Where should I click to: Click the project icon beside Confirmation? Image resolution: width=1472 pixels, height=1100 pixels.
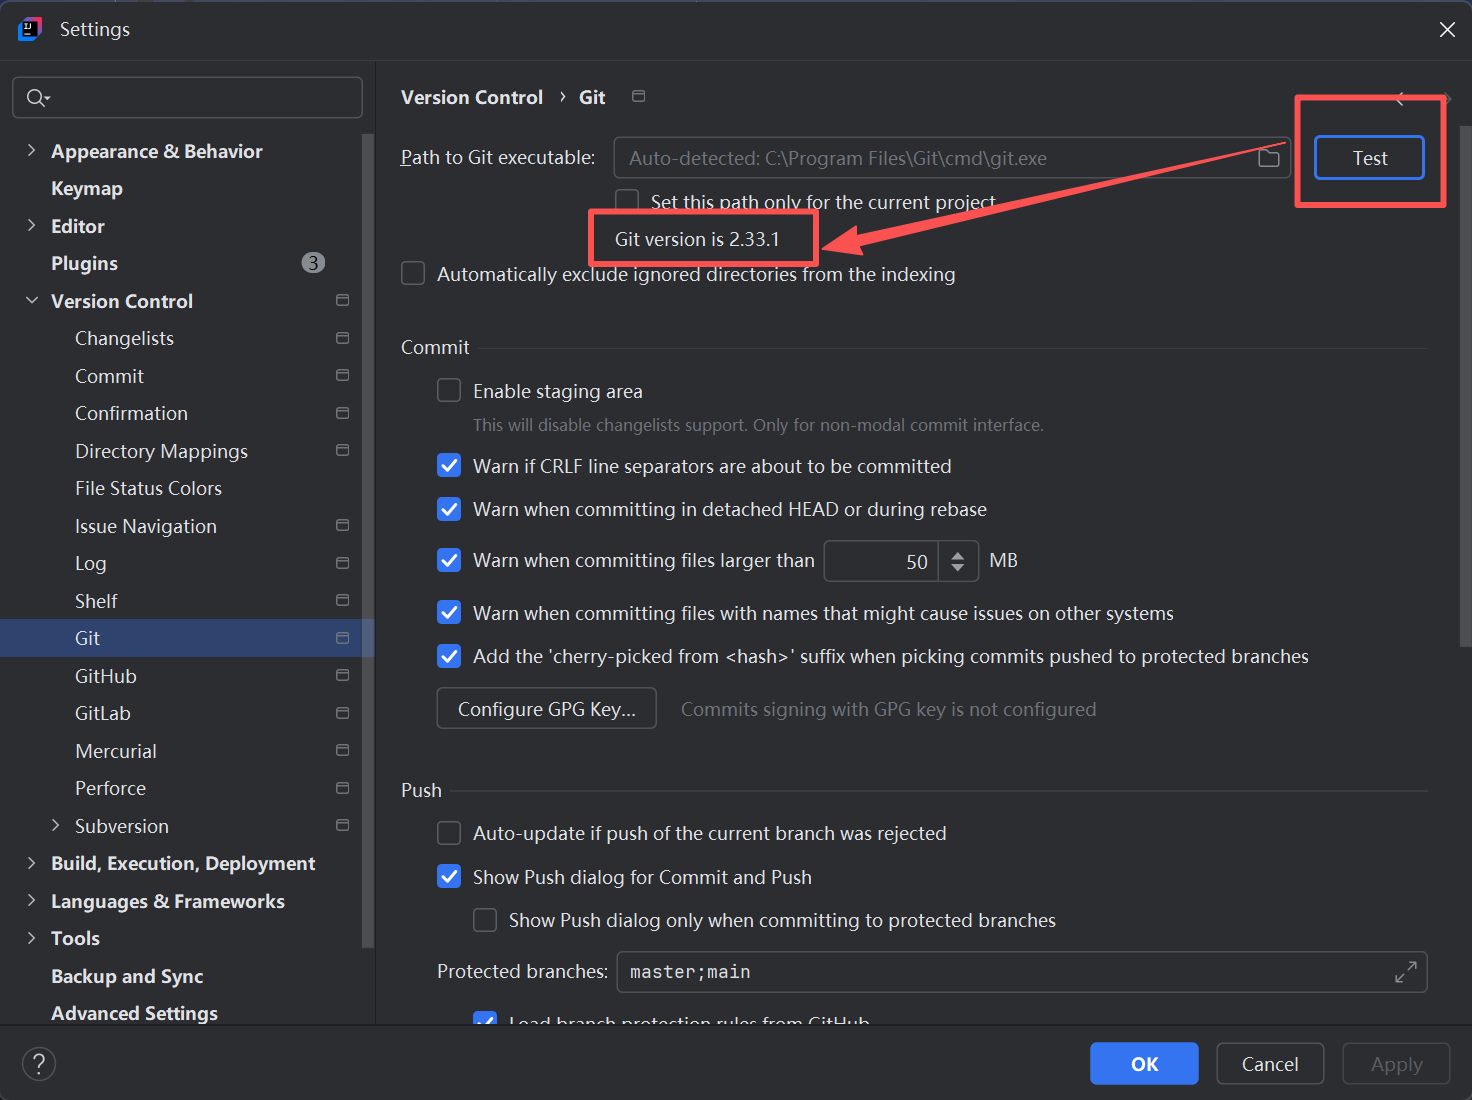point(342,413)
